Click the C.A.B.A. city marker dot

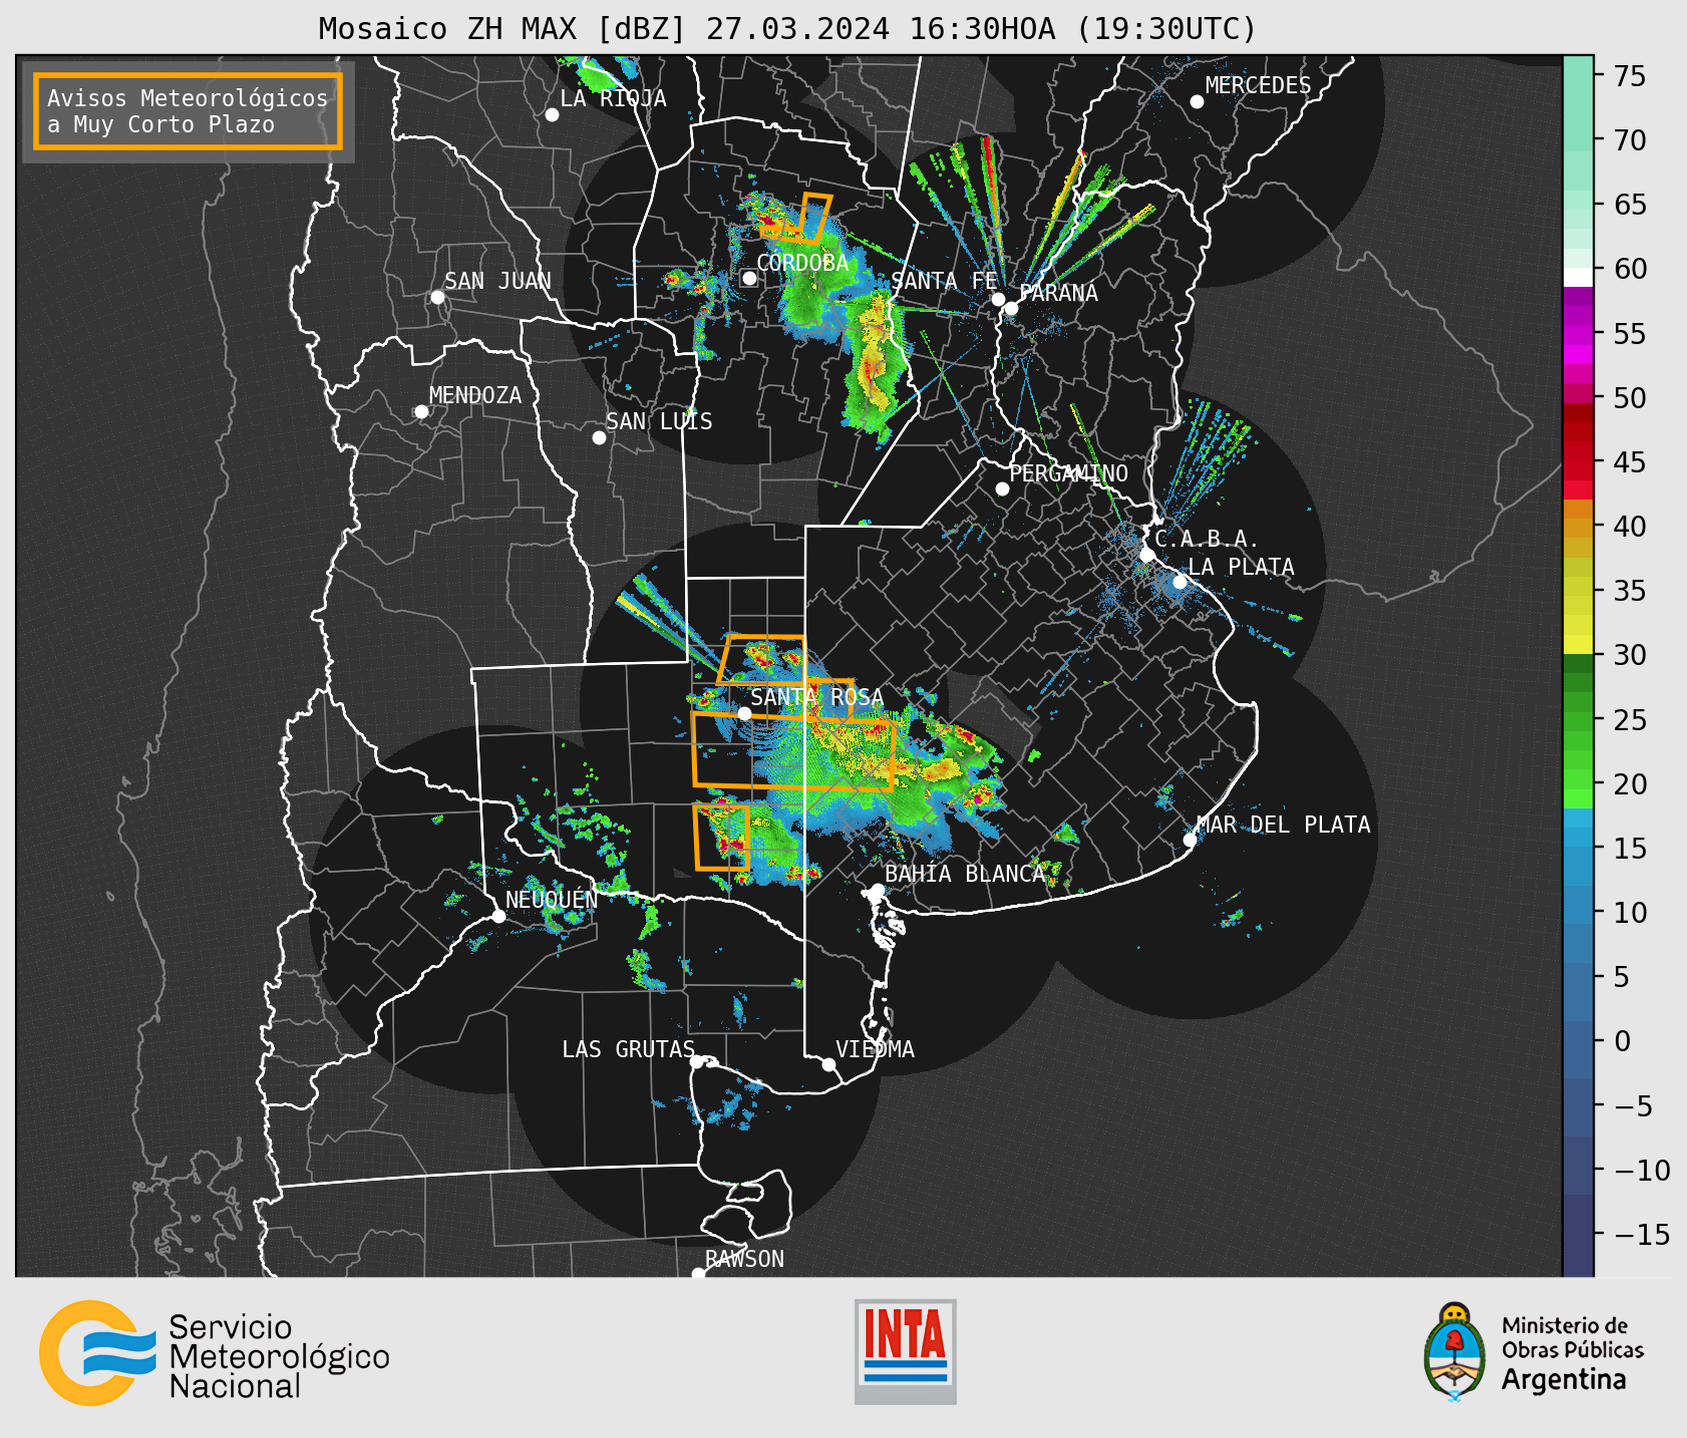click(x=1147, y=555)
